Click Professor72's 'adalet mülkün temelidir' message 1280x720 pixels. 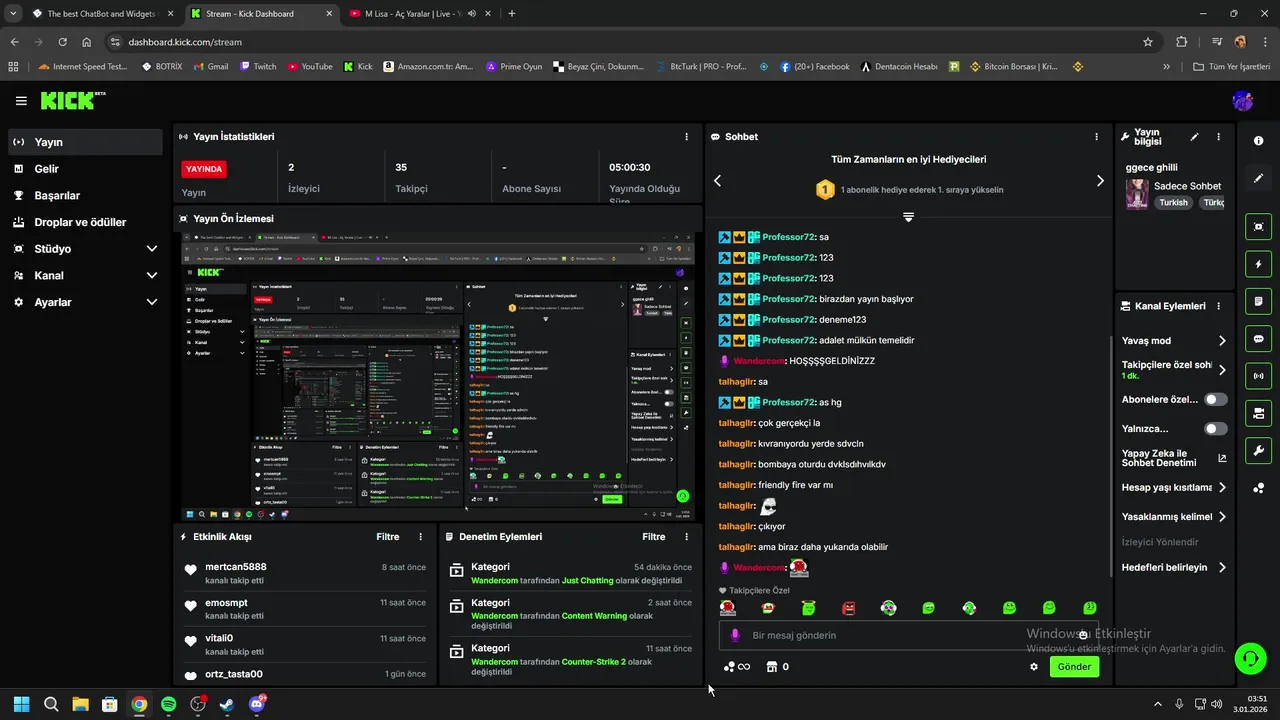[816, 340]
